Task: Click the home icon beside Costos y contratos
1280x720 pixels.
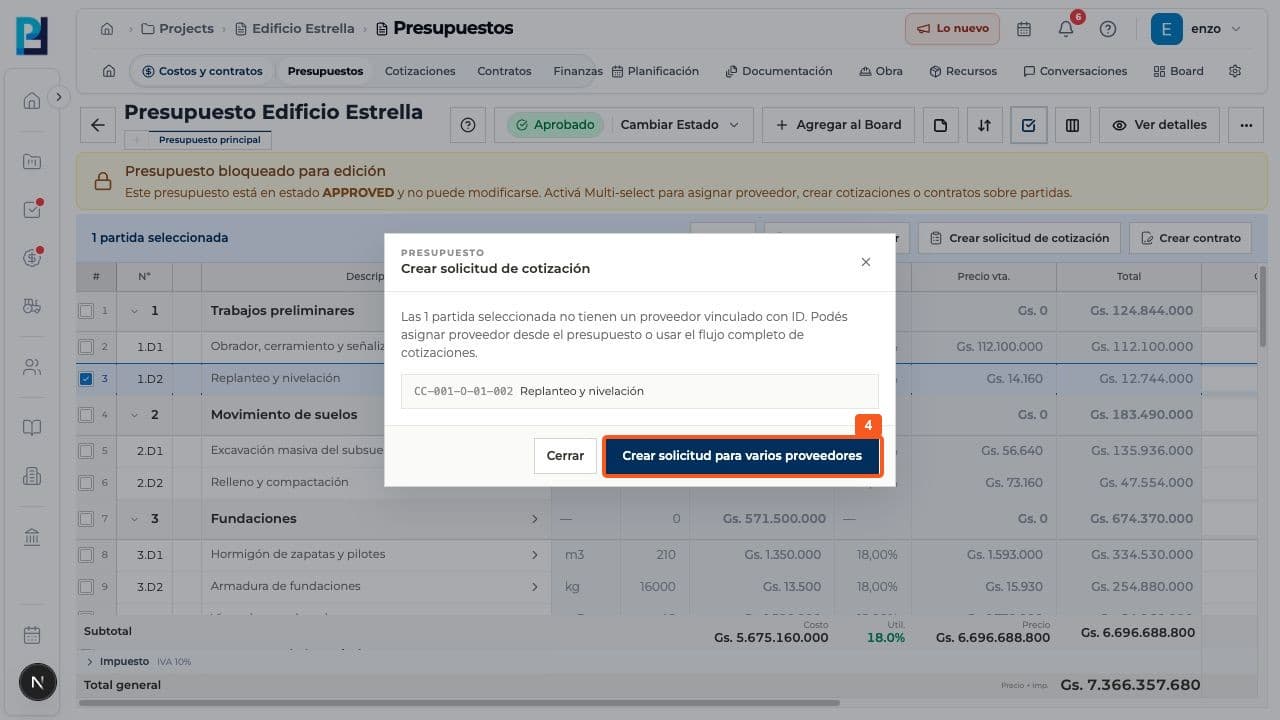Action: (x=109, y=71)
